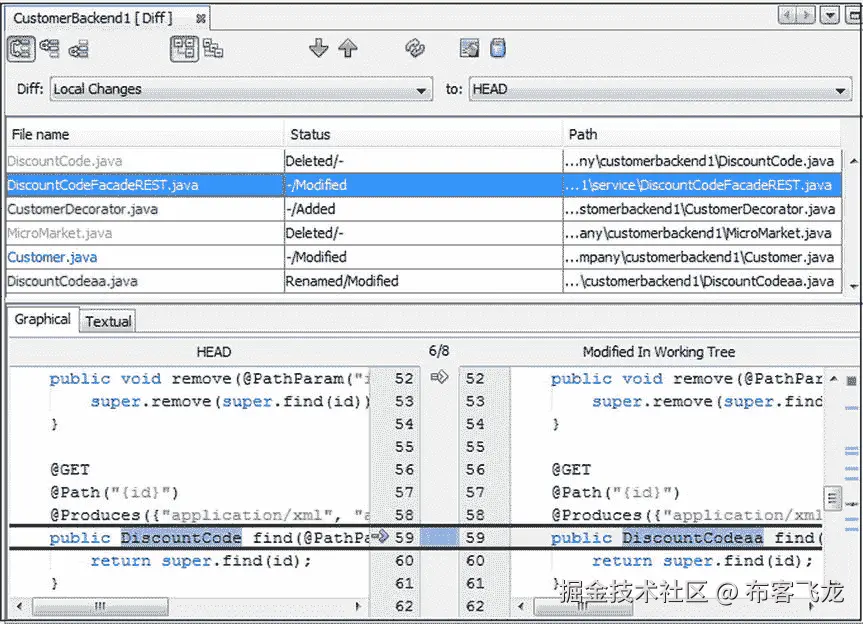The image size is (863, 624).
Task: Click the leftmost Refresh Diff toolbar icon
Action: [x=21, y=48]
